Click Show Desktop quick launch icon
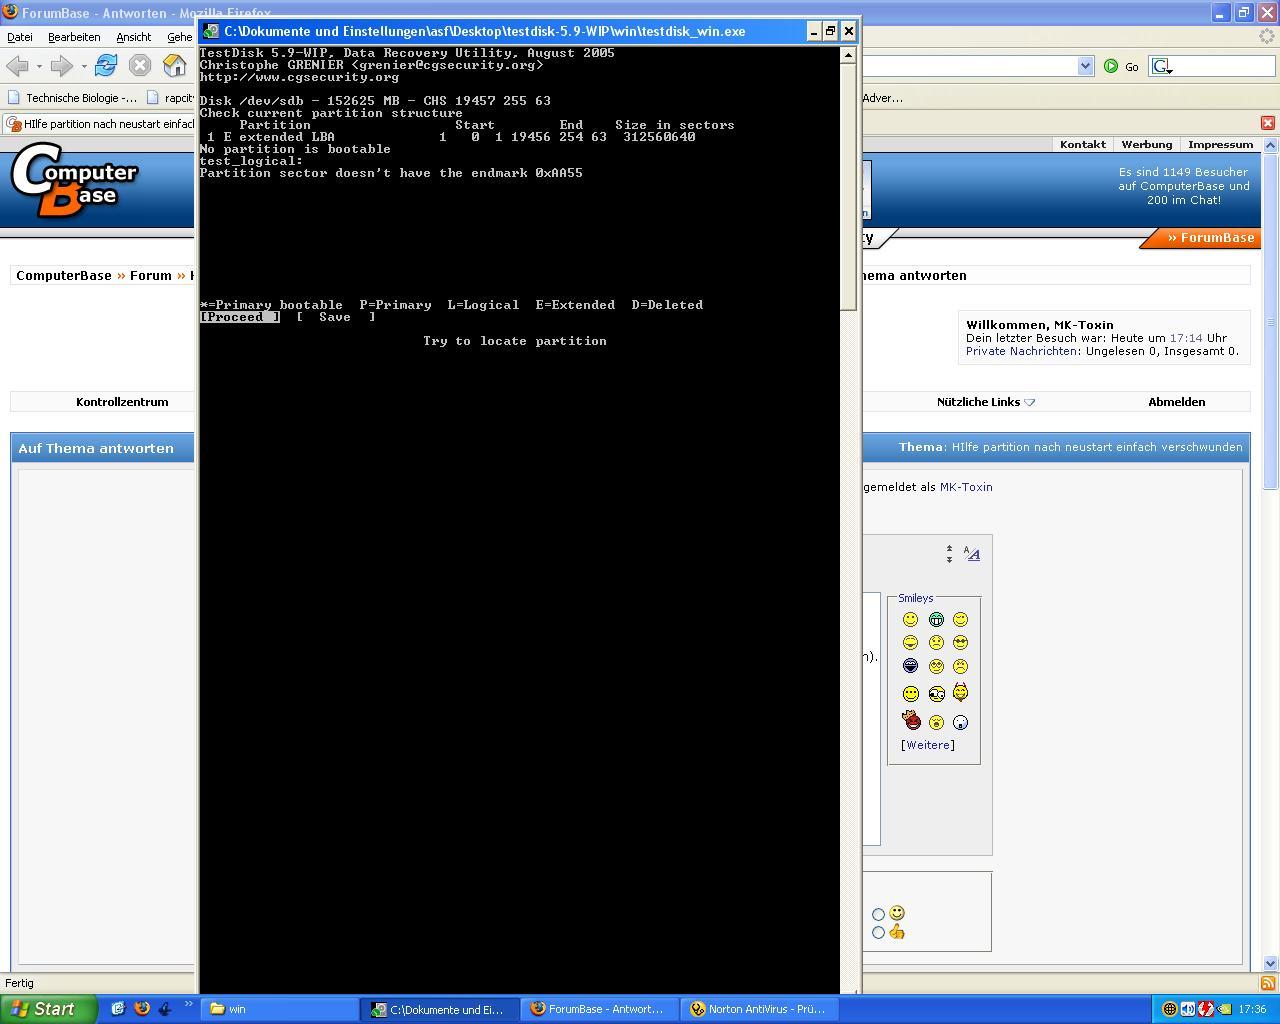The image size is (1280, 1024). click(118, 1009)
